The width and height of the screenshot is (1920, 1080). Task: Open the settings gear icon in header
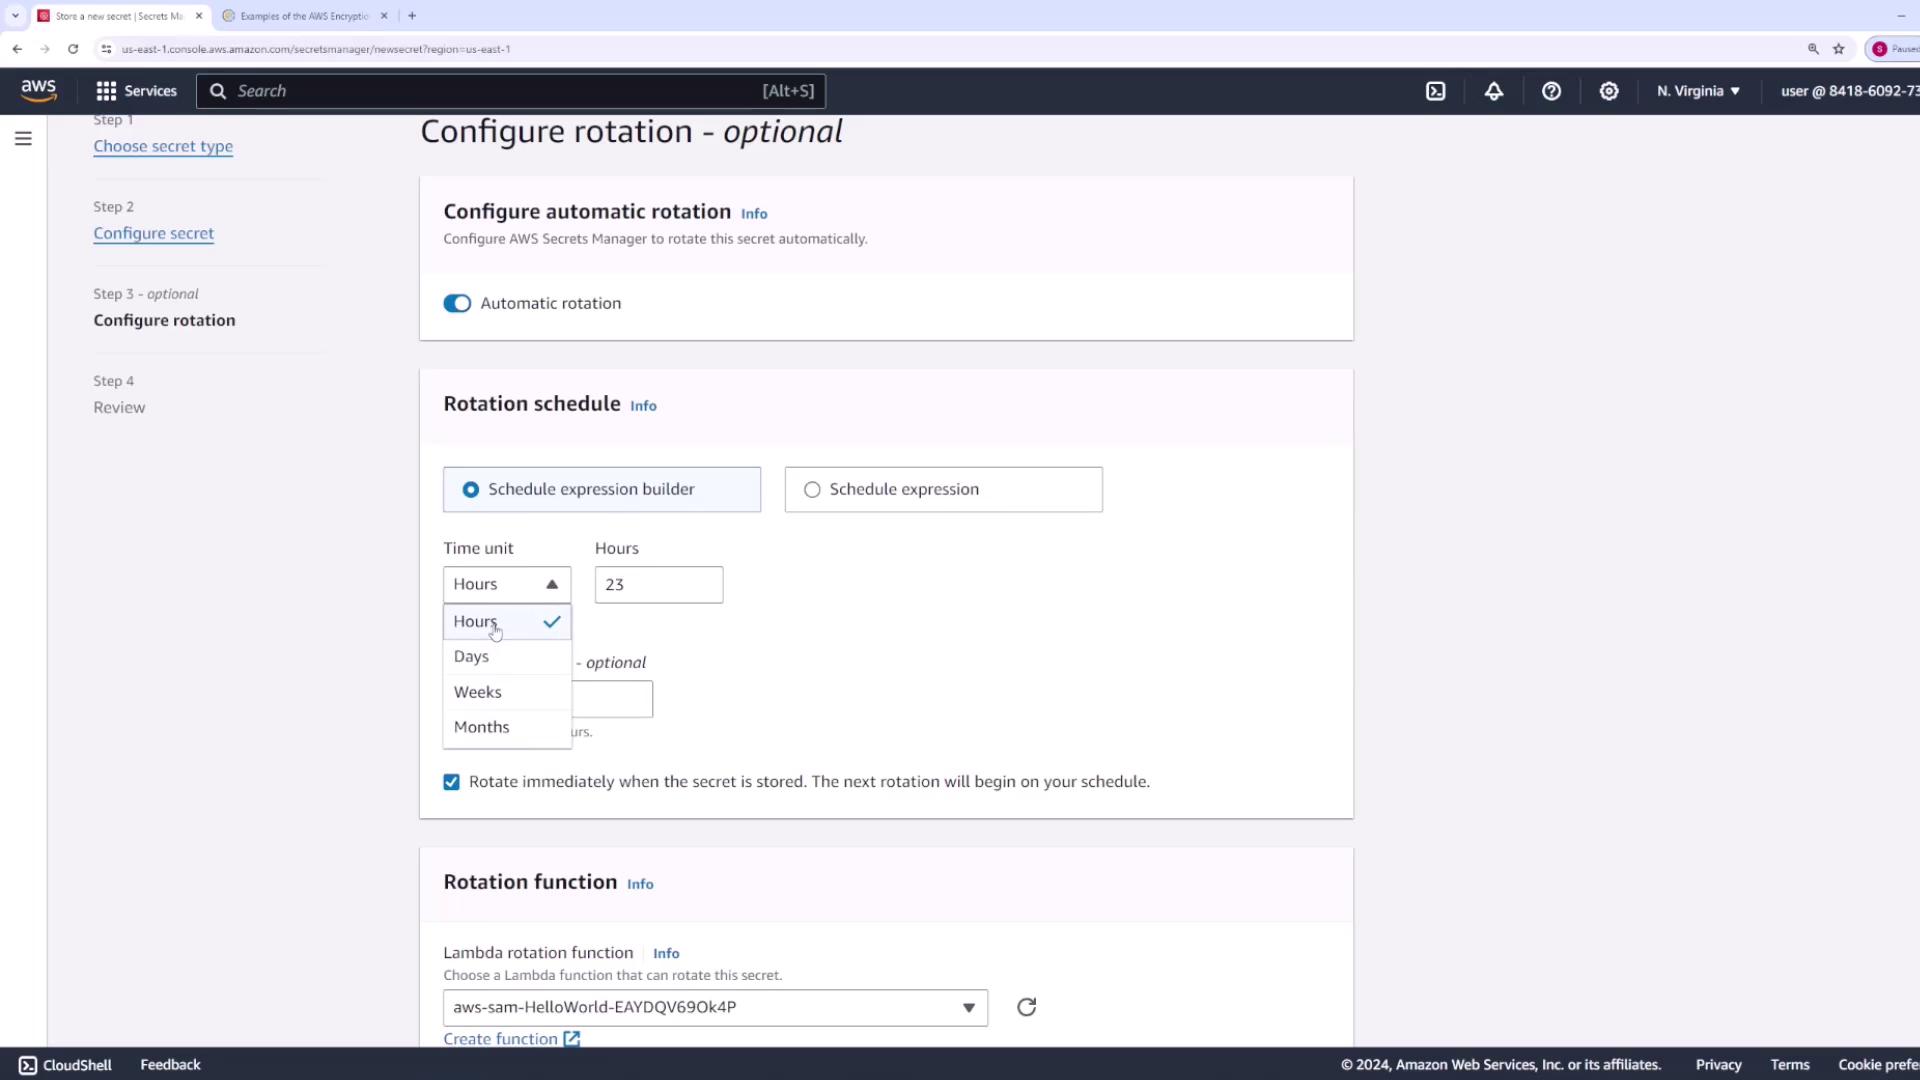pos(1608,91)
